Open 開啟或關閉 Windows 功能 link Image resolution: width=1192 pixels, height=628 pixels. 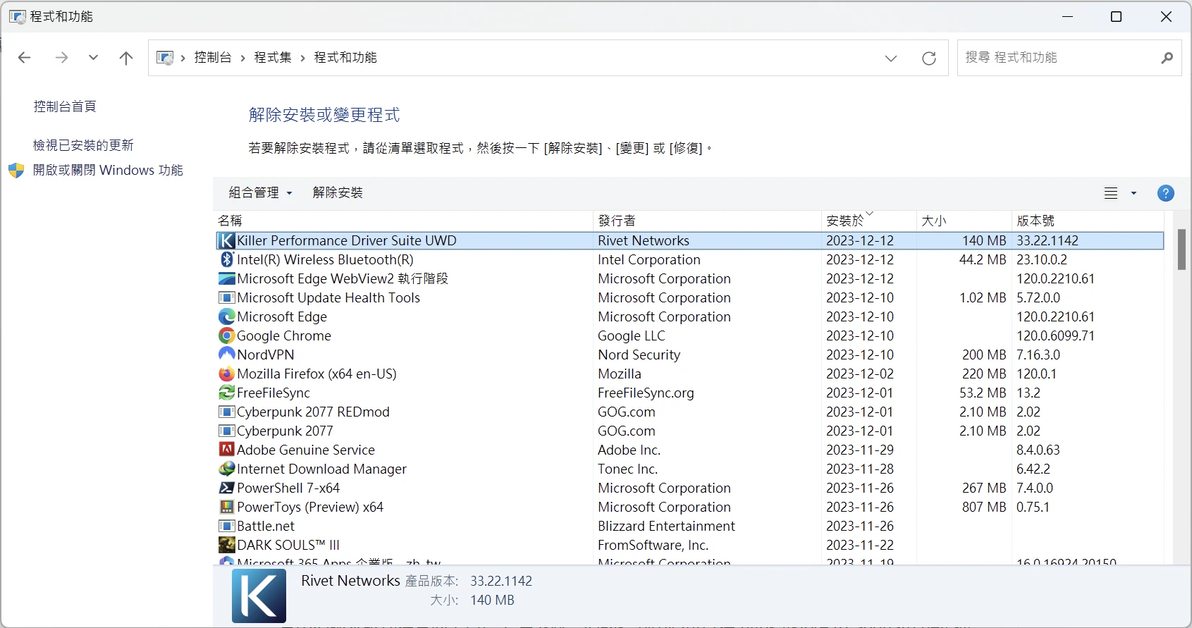107,170
